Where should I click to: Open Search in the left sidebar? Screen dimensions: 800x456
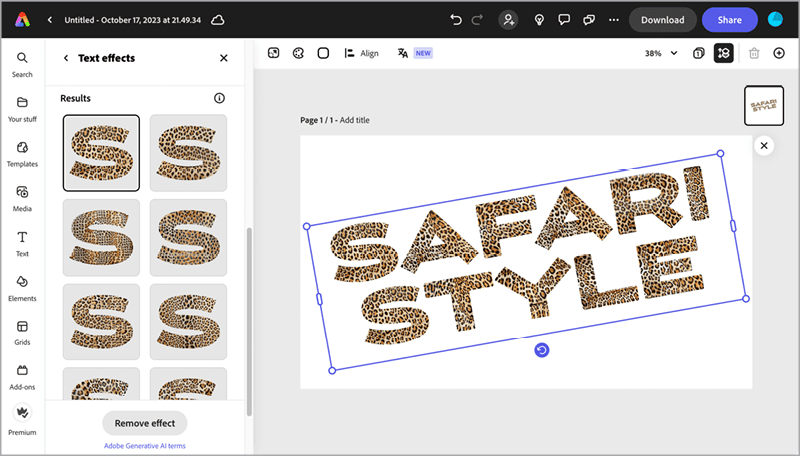click(x=22, y=65)
